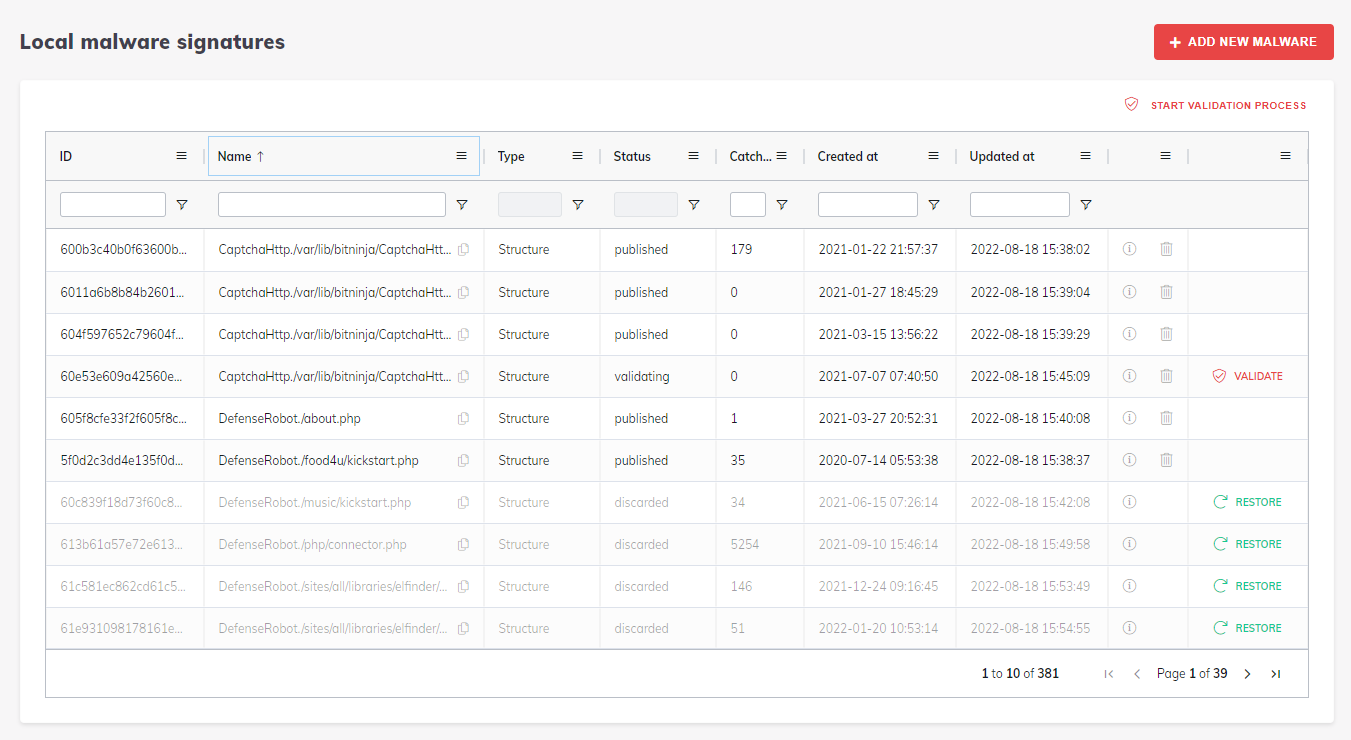Copy the DefenseRobot./food4u/kickstart.php signature name
Viewport: 1351px width, 740px height.
462,460
